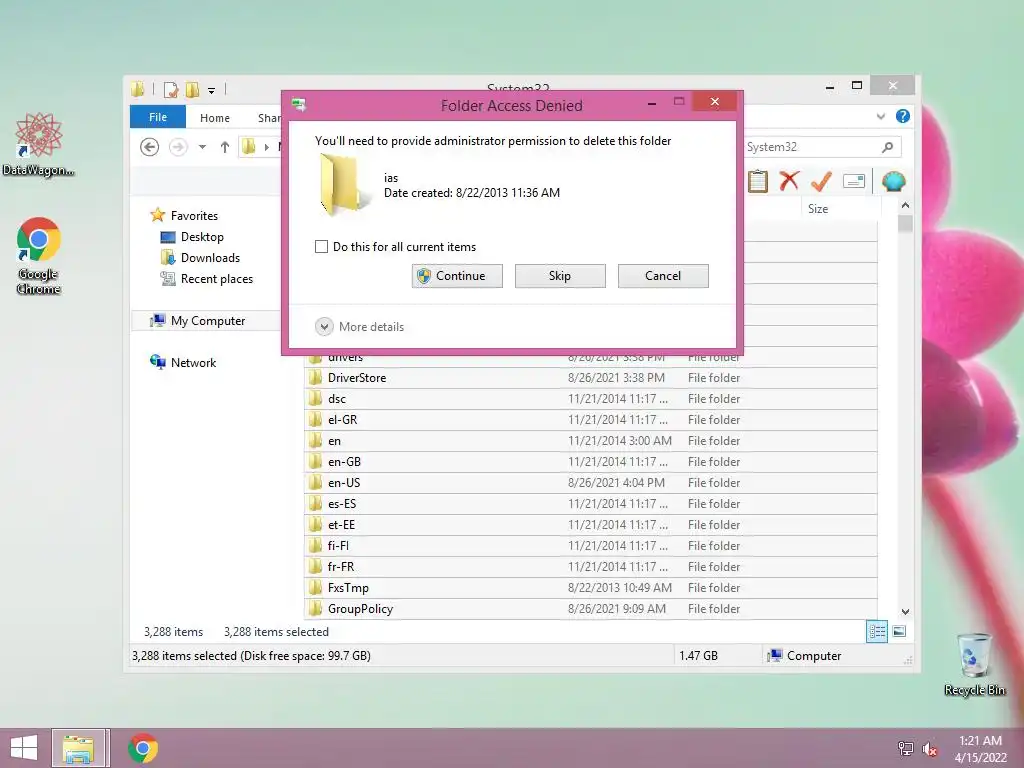Select the FxsTmp folder
Viewport: 1024px width, 768px height.
[x=591, y=587]
